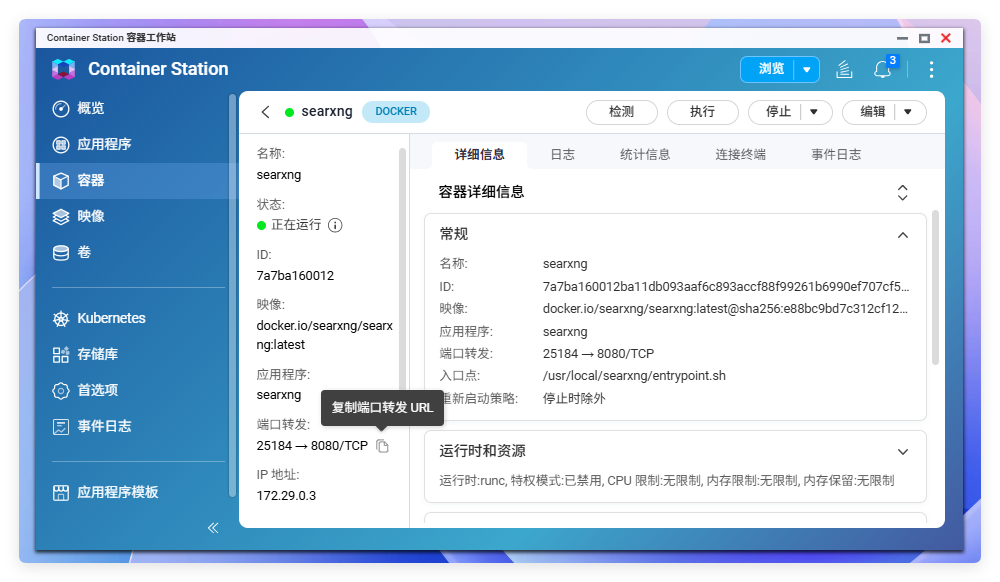Open the 统计信息 tab
This screenshot has height=582, width=1000.
click(x=645, y=155)
